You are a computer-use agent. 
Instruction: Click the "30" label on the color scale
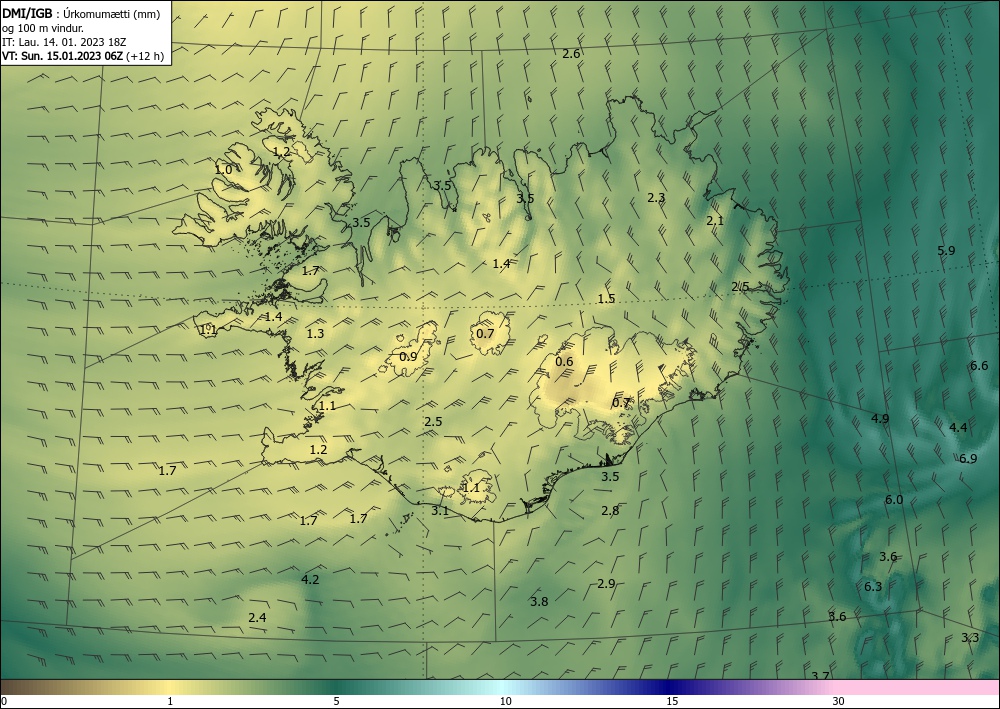point(839,701)
